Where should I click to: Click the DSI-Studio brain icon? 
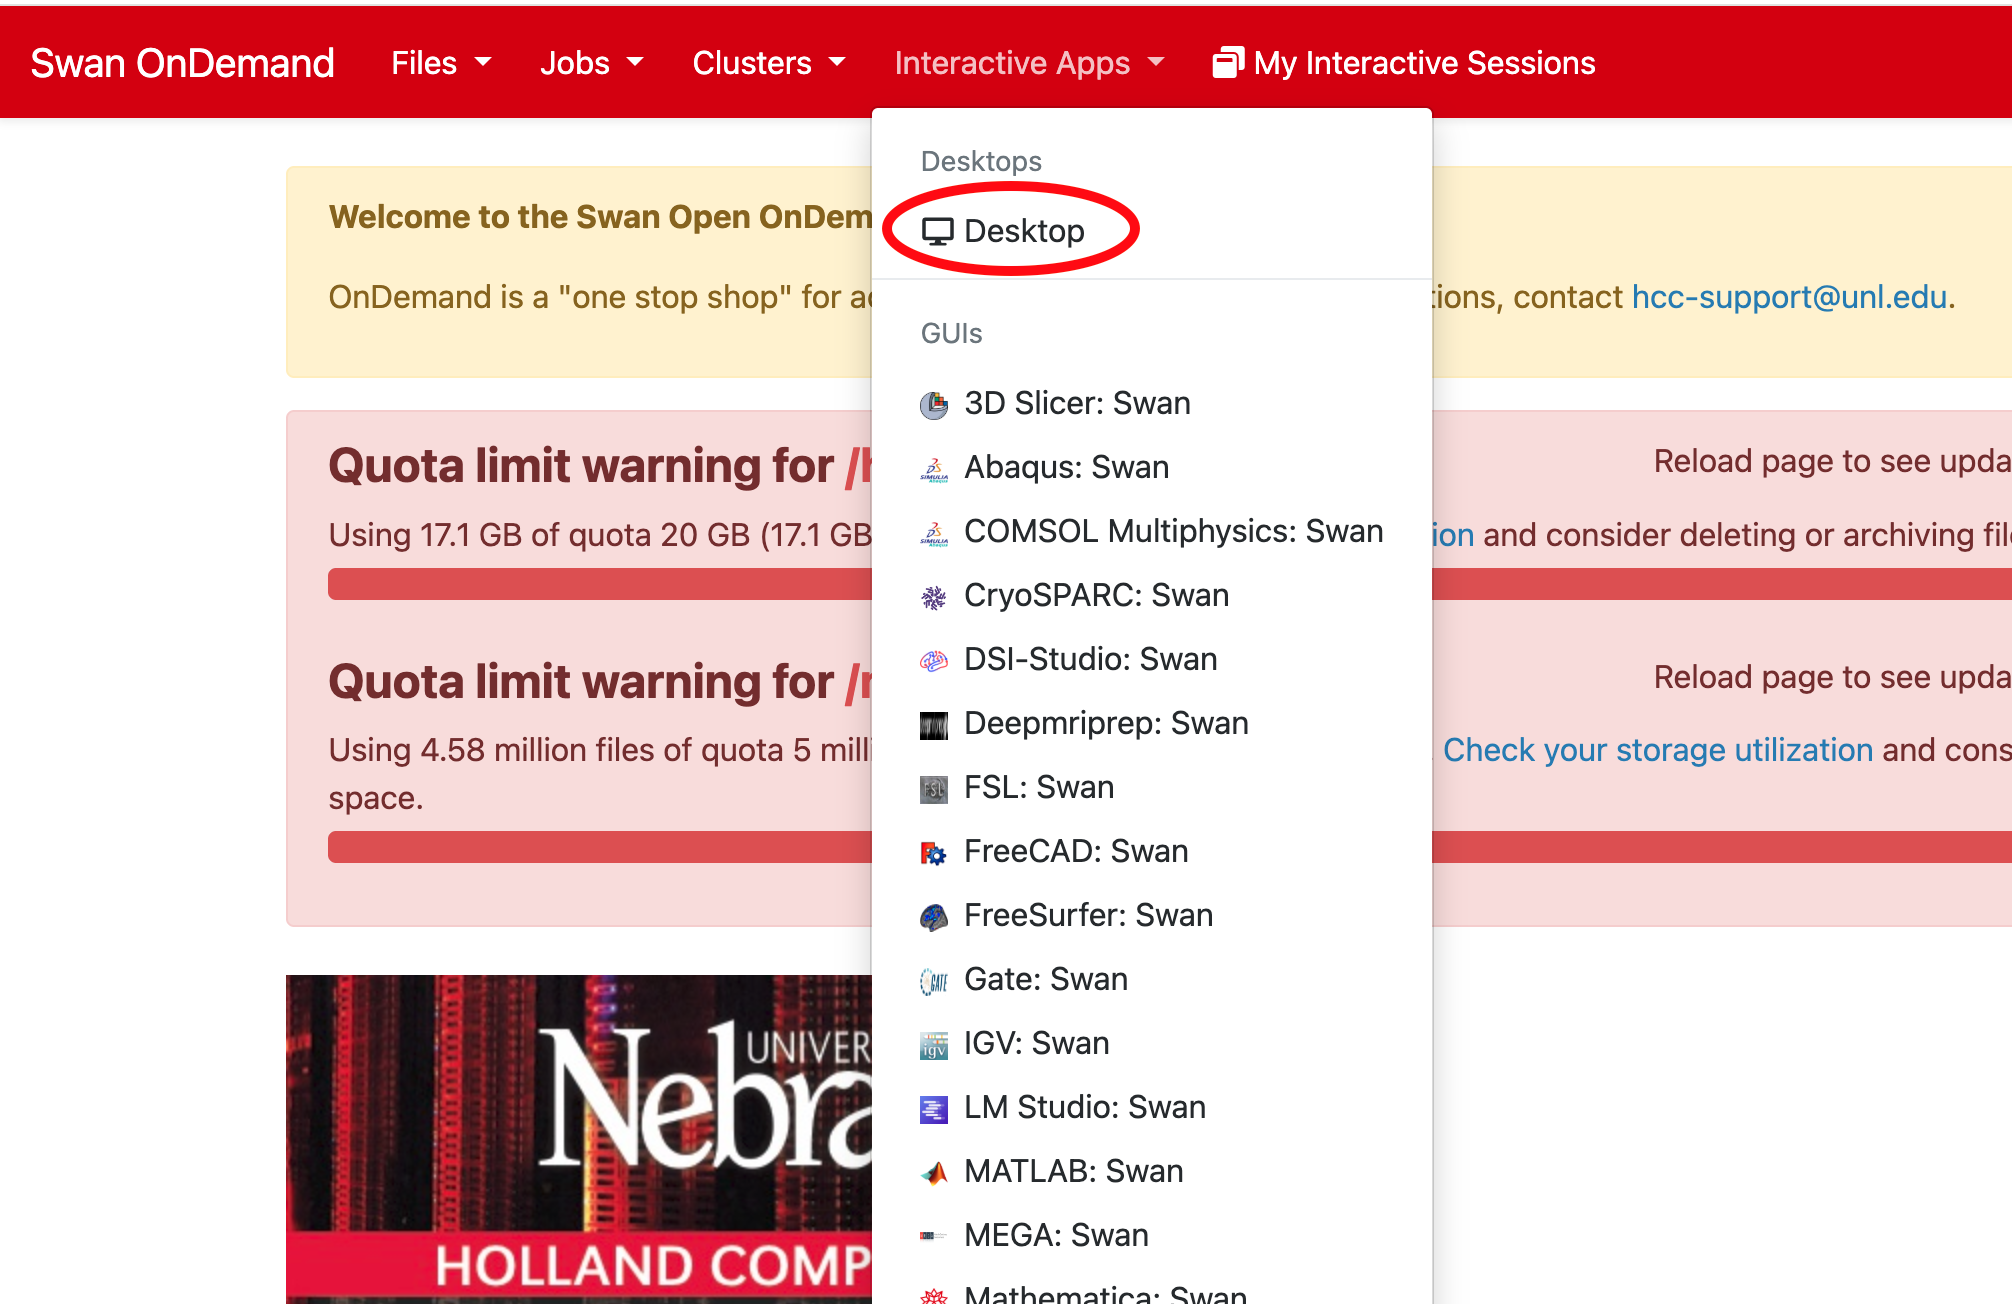point(933,661)
